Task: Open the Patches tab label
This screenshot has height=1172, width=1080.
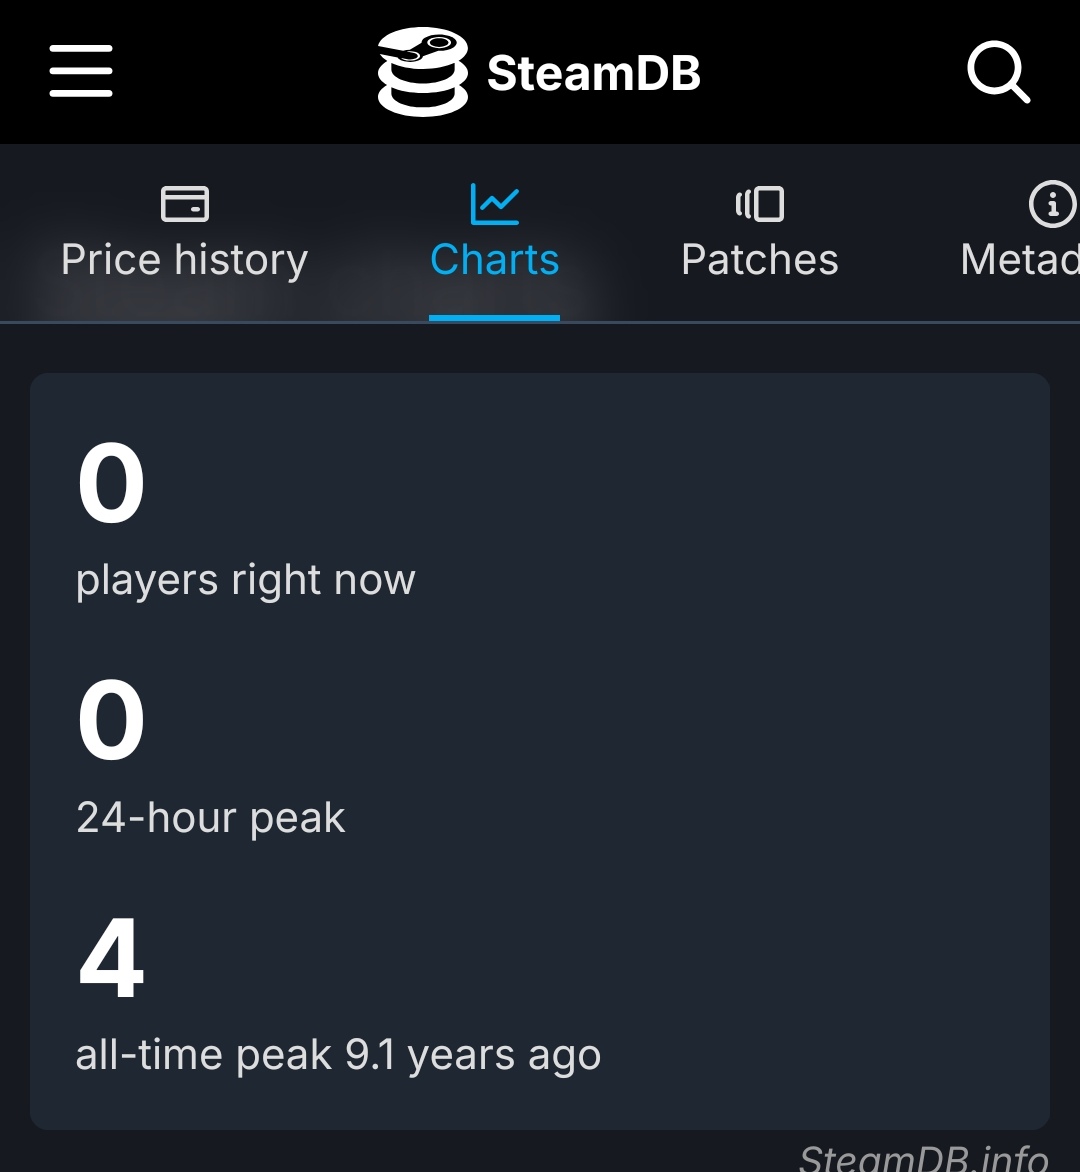Action: click(760, 260)
